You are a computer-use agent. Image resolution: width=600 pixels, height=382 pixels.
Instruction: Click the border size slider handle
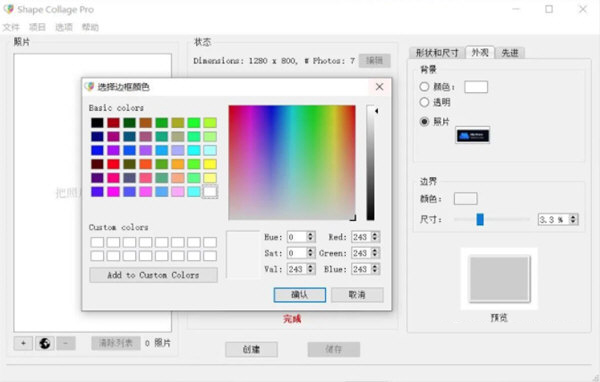point(480,219)
